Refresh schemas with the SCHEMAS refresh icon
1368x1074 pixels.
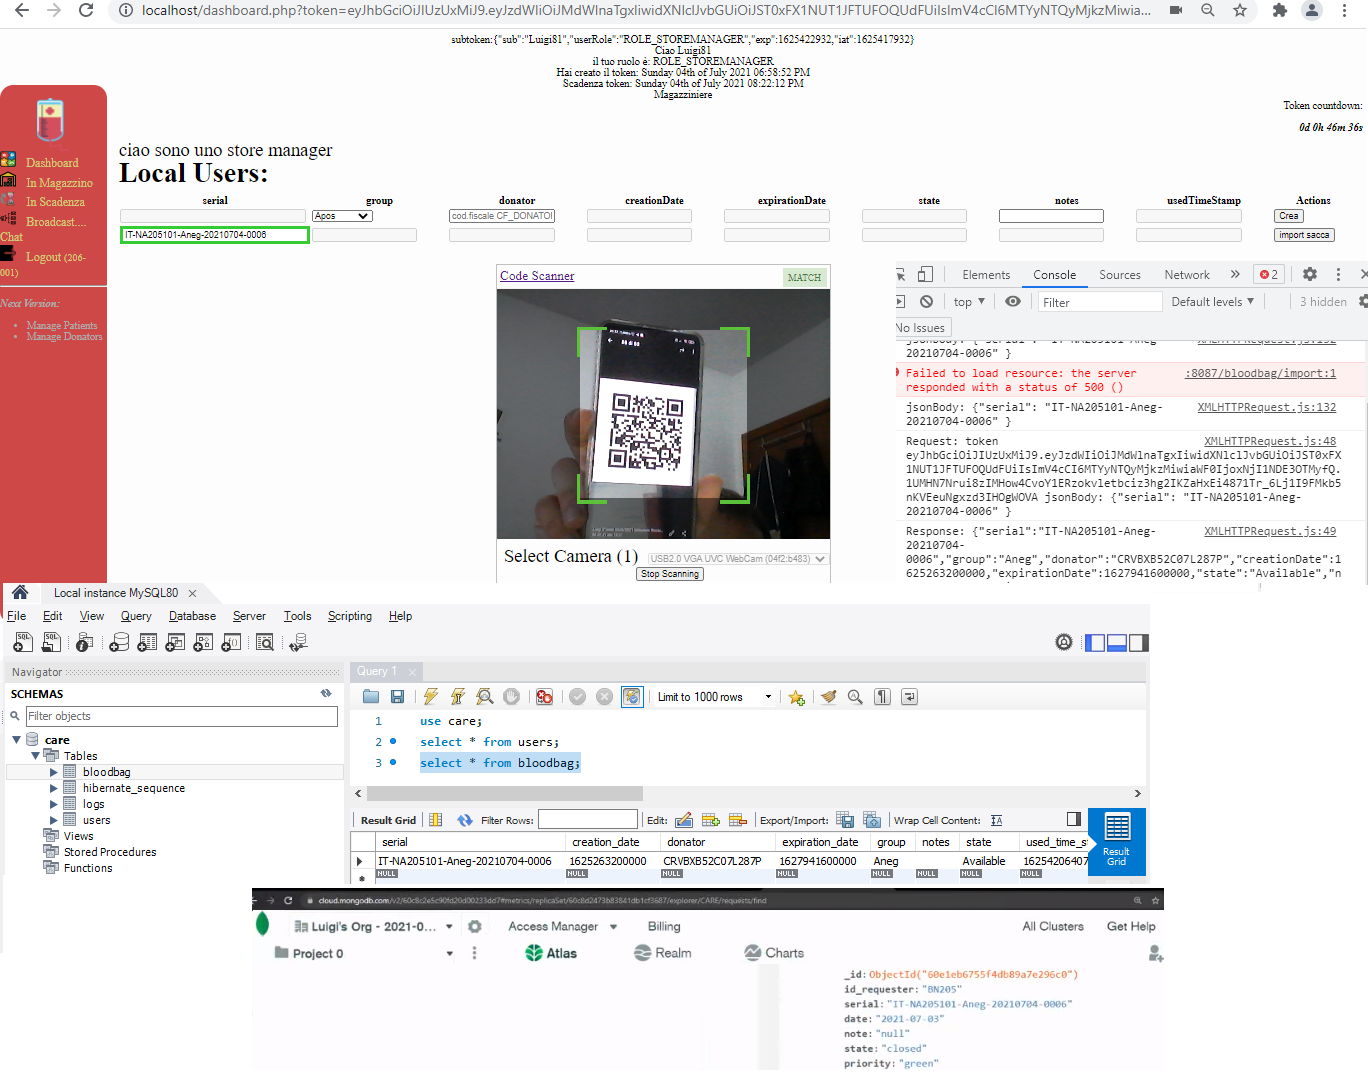point(326,693)
